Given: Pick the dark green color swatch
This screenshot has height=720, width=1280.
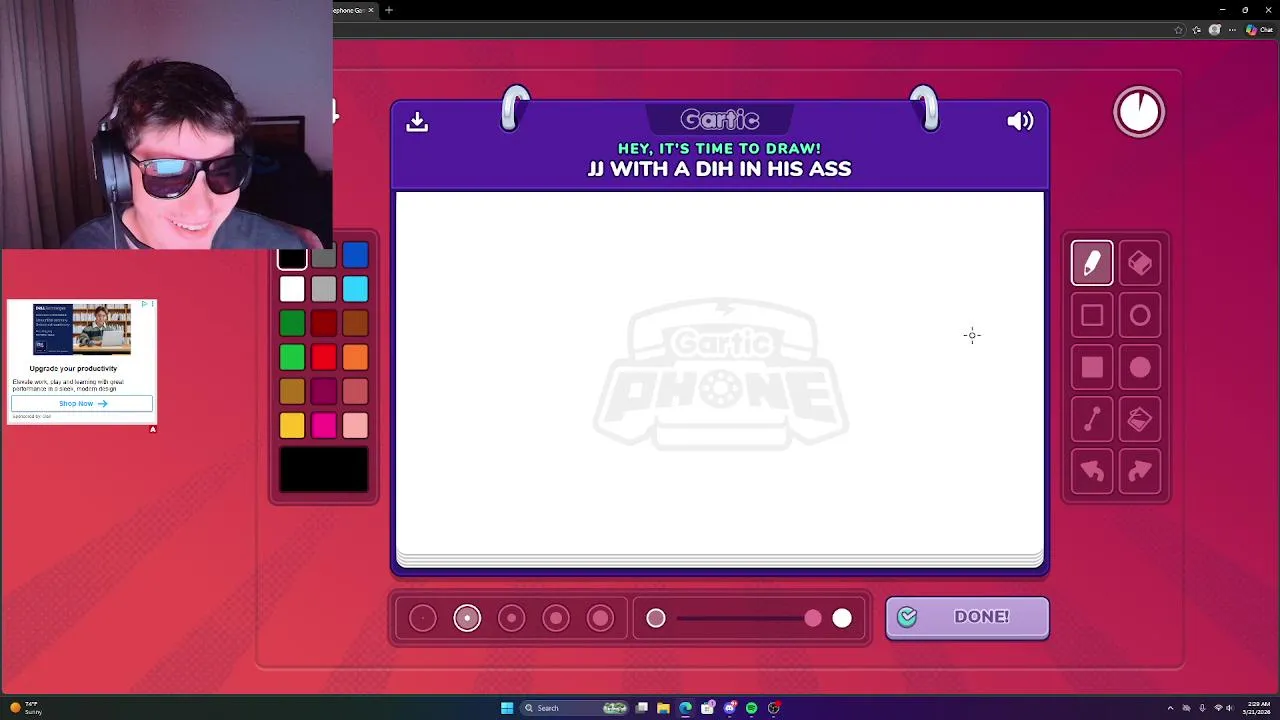Looking at the screenshot, I should pos(292,324).
